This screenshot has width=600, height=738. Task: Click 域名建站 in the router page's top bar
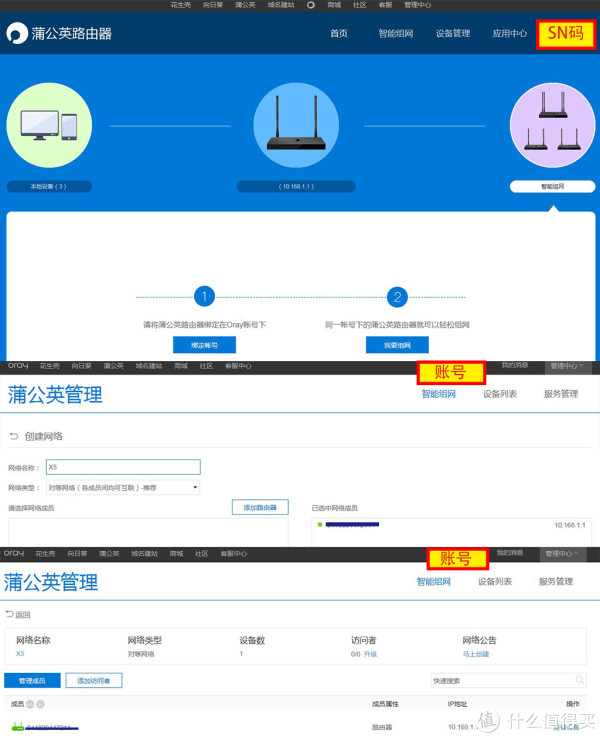(281, 5)
